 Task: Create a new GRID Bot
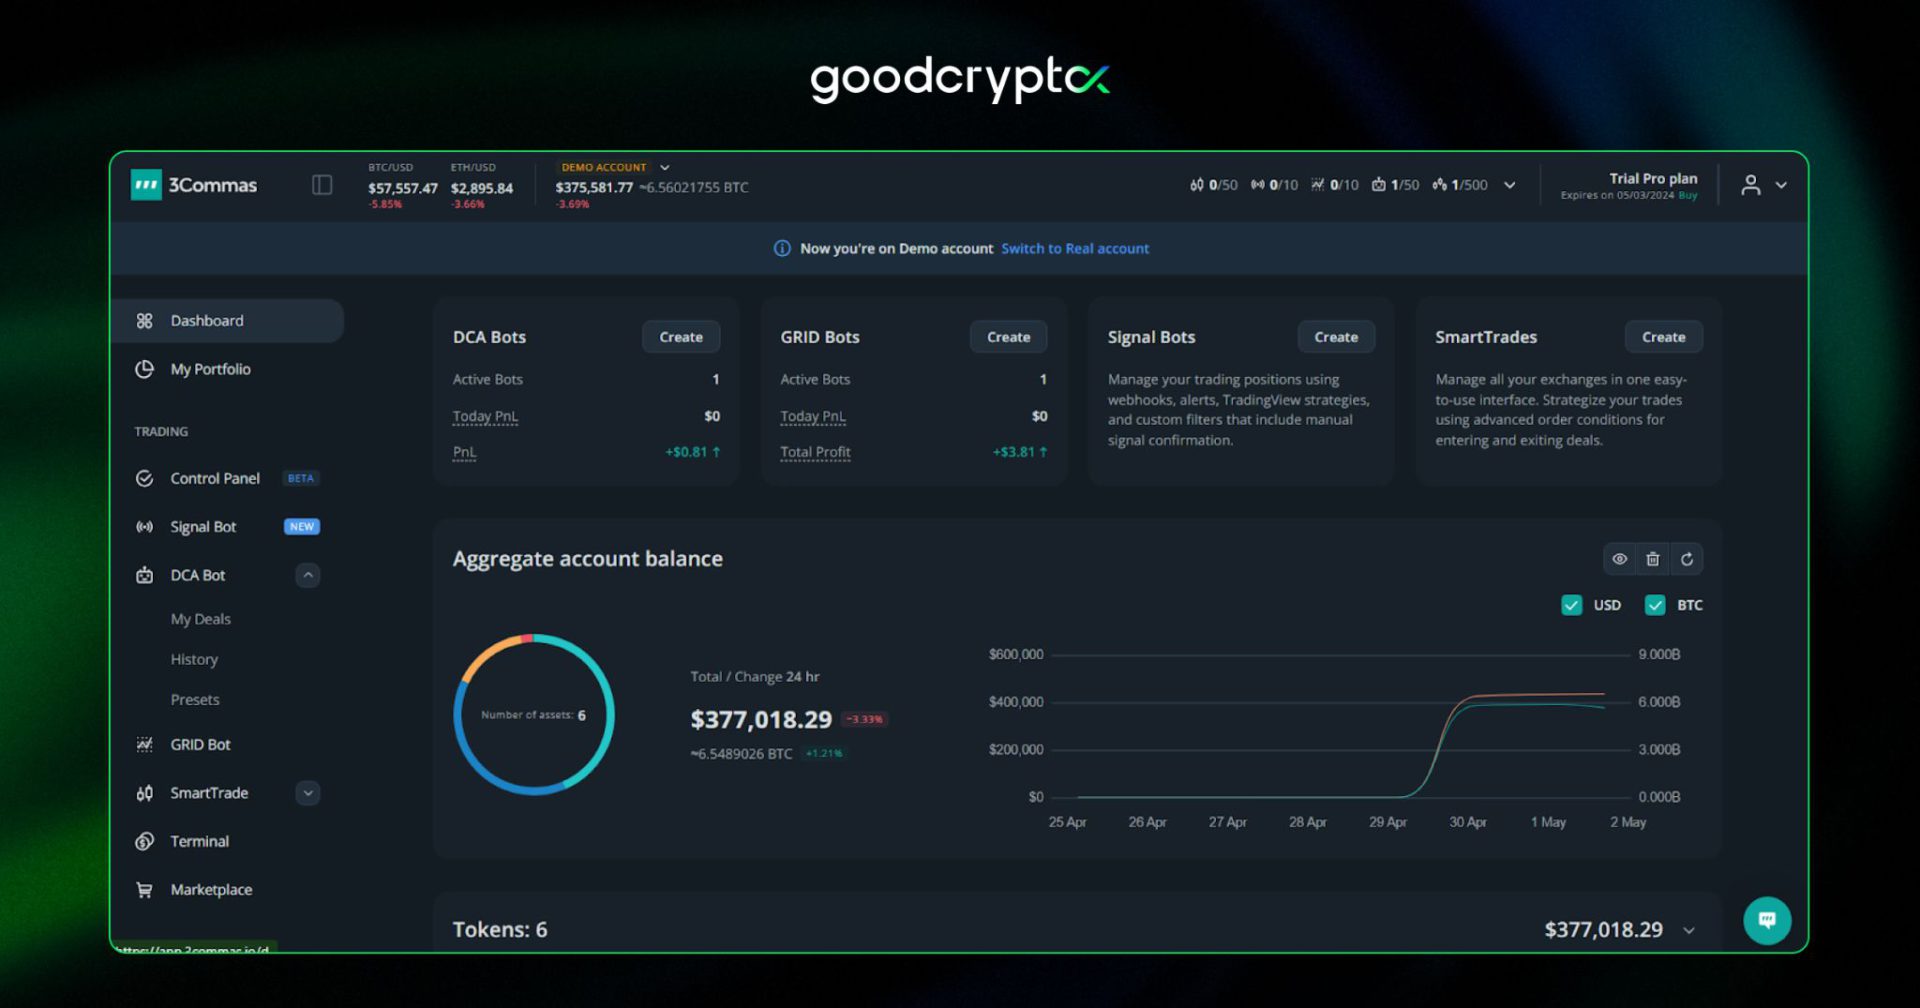pos(1008,337)
